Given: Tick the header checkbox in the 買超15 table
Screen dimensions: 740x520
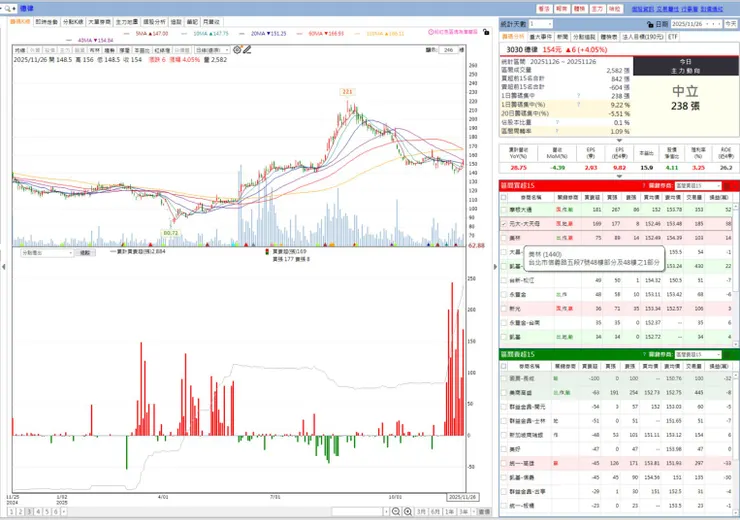Looking at the screenshot, I should tap(504, 197).
